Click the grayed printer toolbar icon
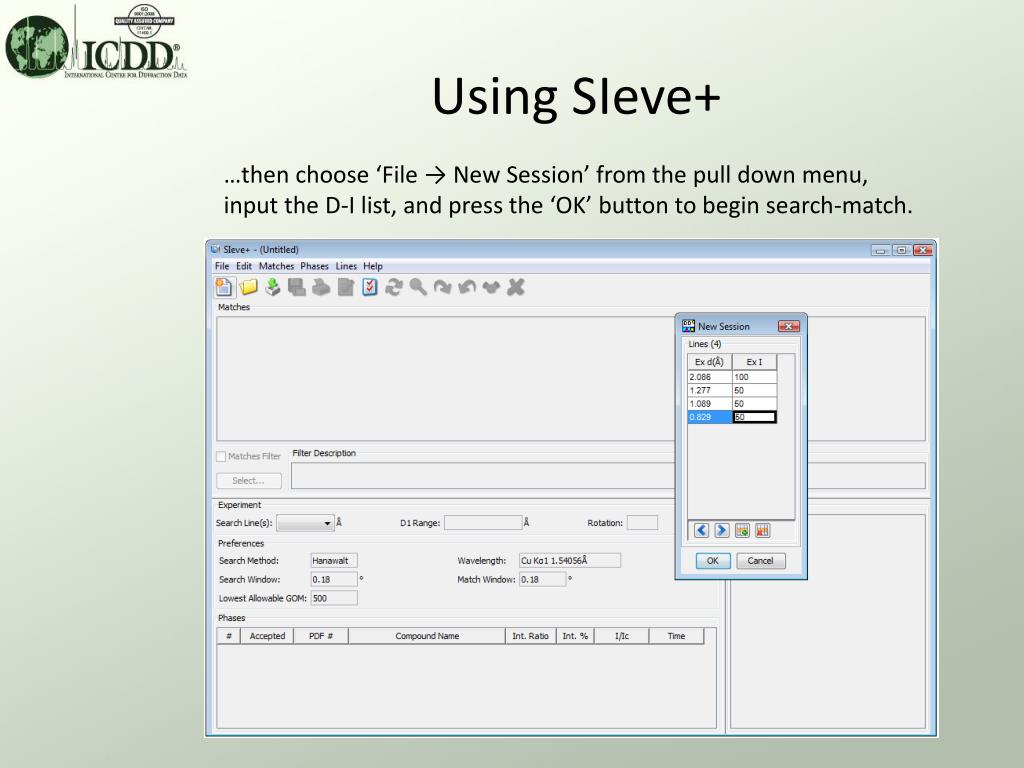This screenshot has height=768, width=1024. tap(321, 287)
